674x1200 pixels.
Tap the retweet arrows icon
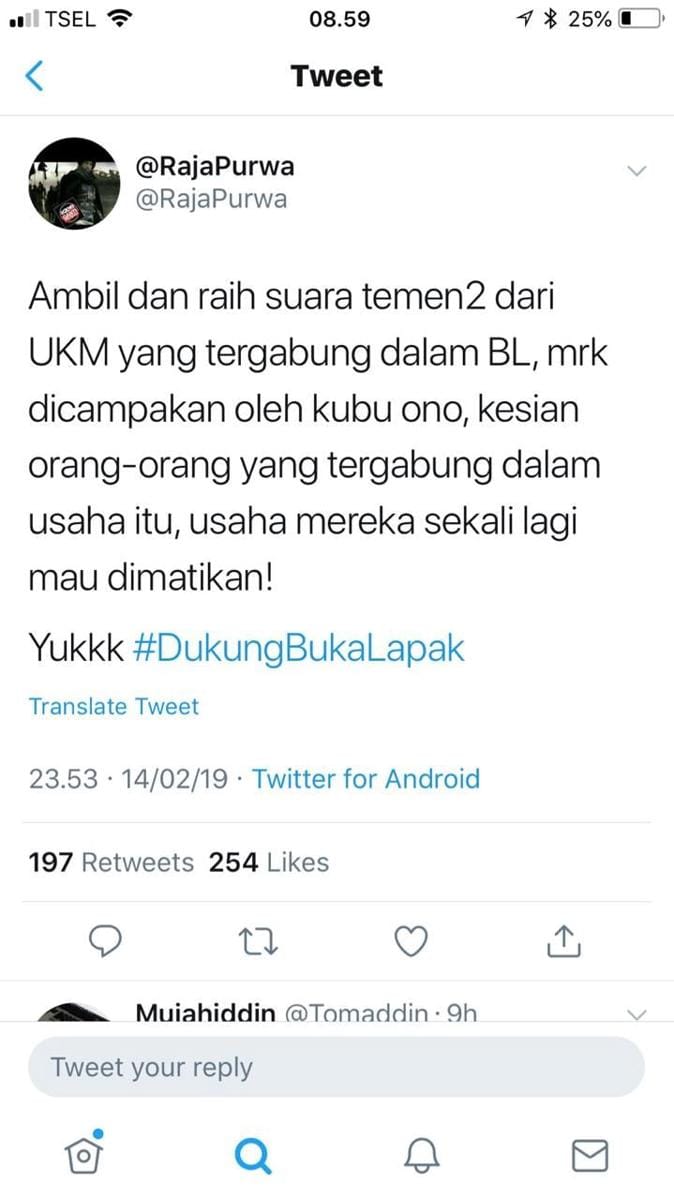(x=259, y=940)
